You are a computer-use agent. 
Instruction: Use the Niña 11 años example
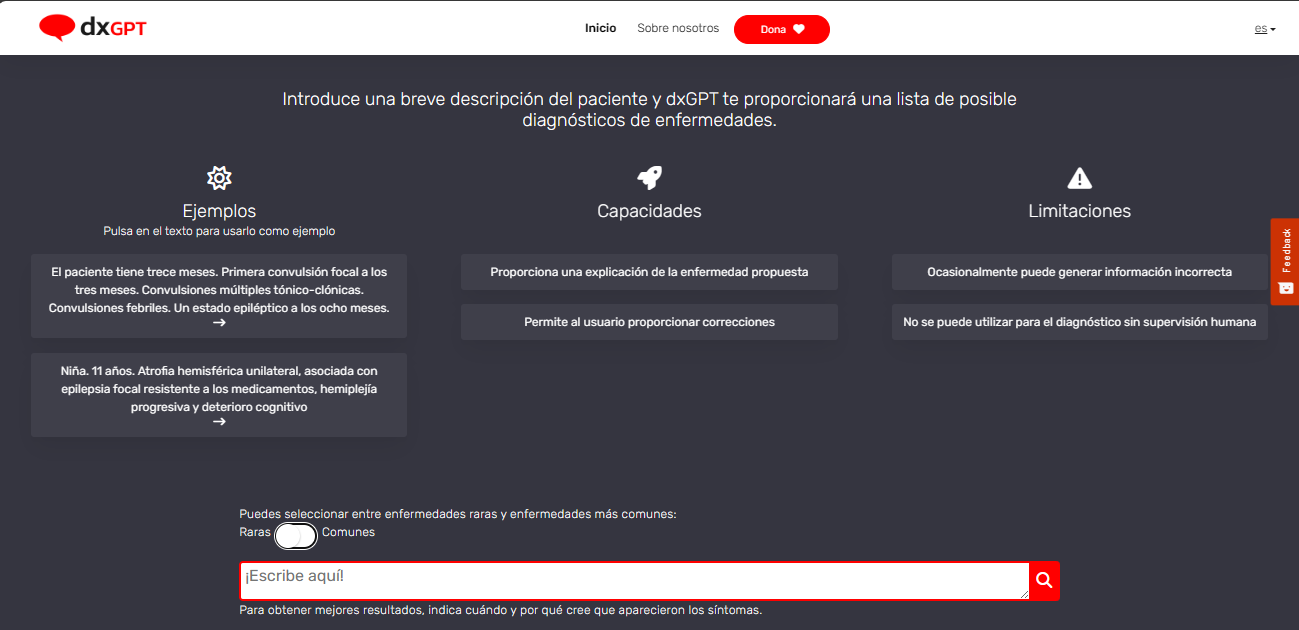pyautogui.click(x=219, y=394)
